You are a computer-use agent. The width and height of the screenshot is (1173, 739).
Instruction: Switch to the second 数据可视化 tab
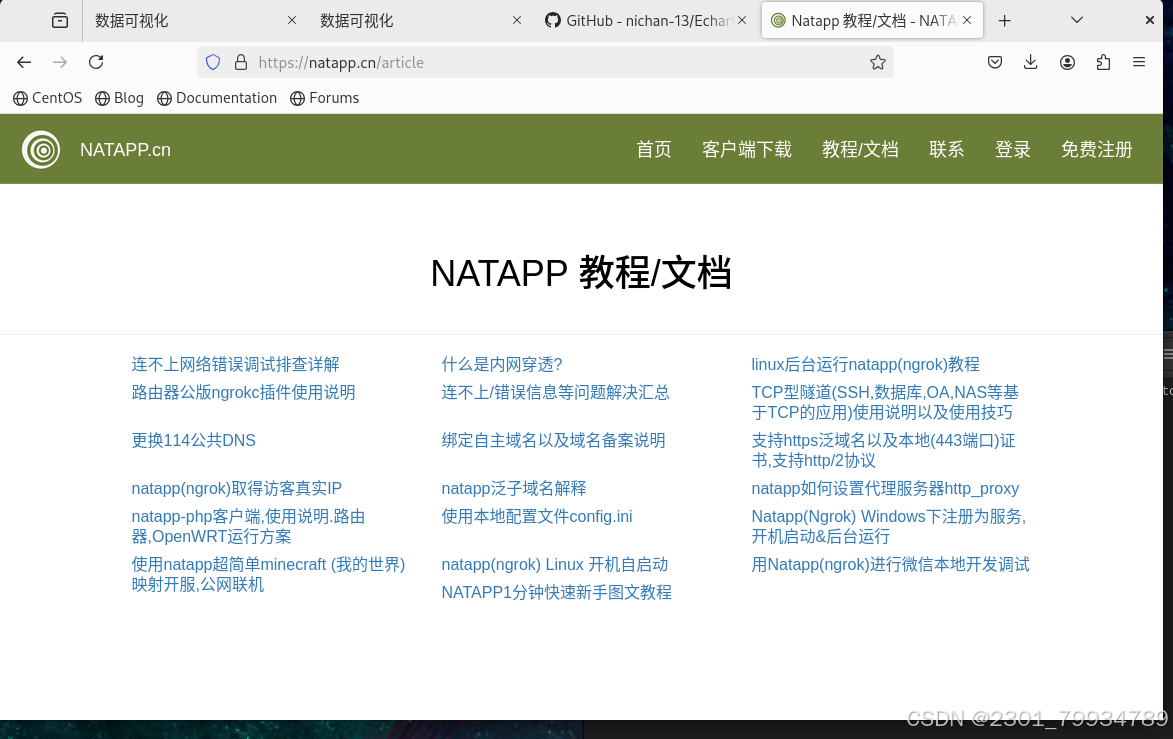pos(419,20)
